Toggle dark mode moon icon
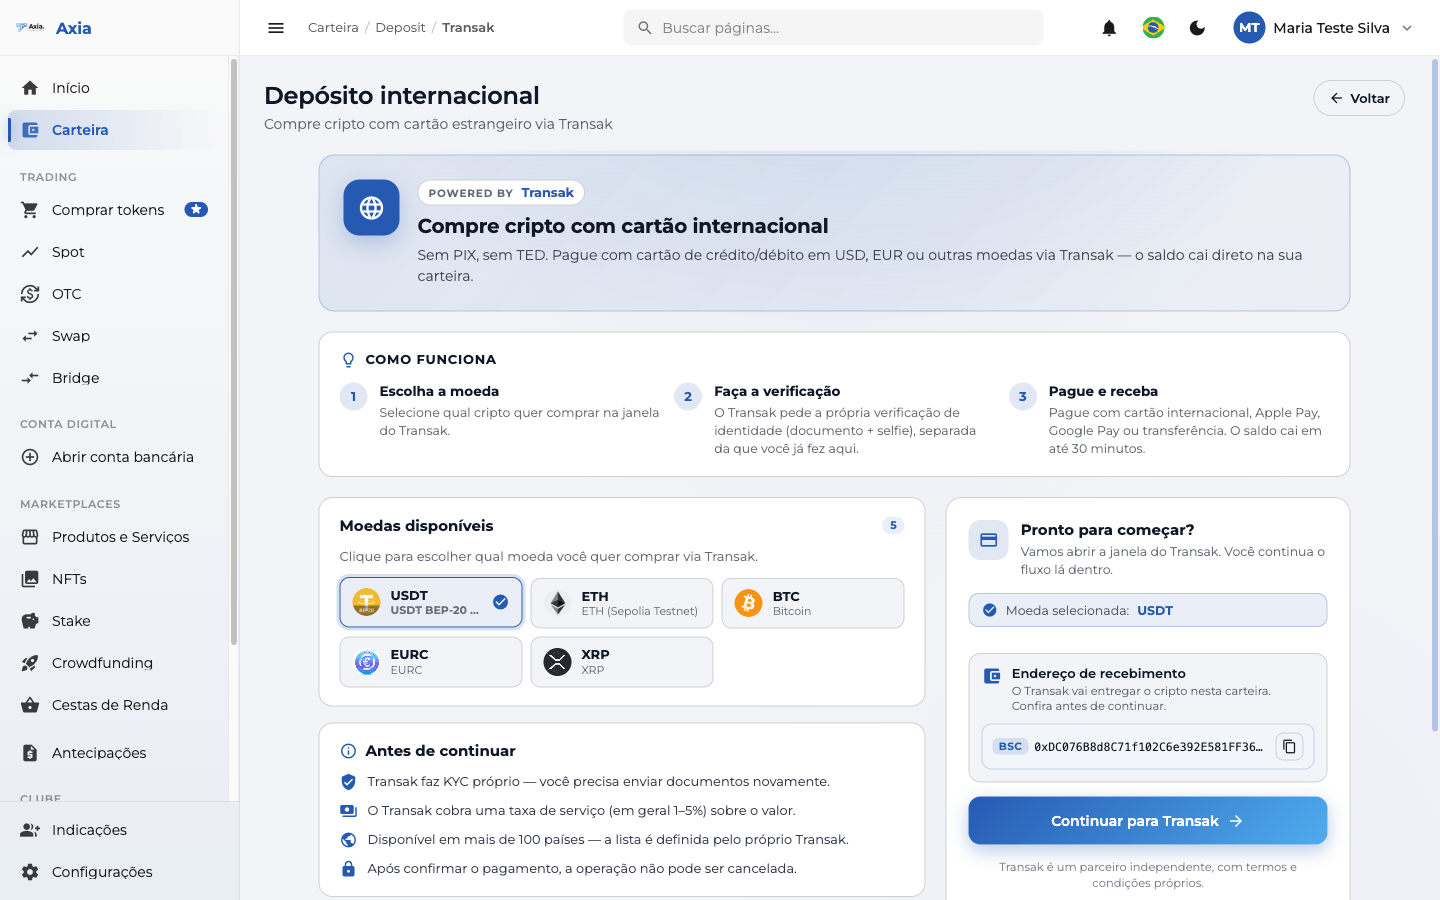This screenshot has width=1440, height=900. 1197,28
